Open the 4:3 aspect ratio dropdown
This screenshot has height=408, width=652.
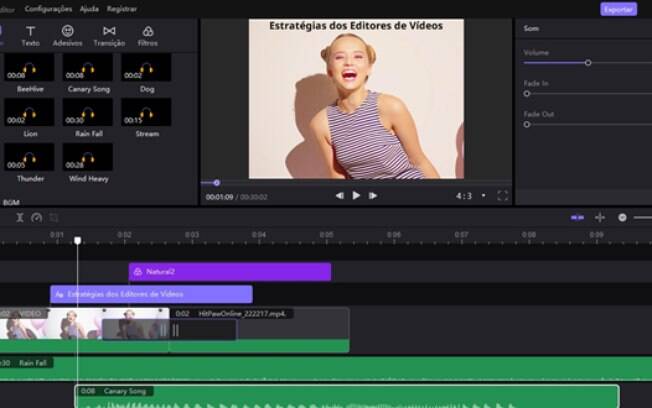pos(471,196)
